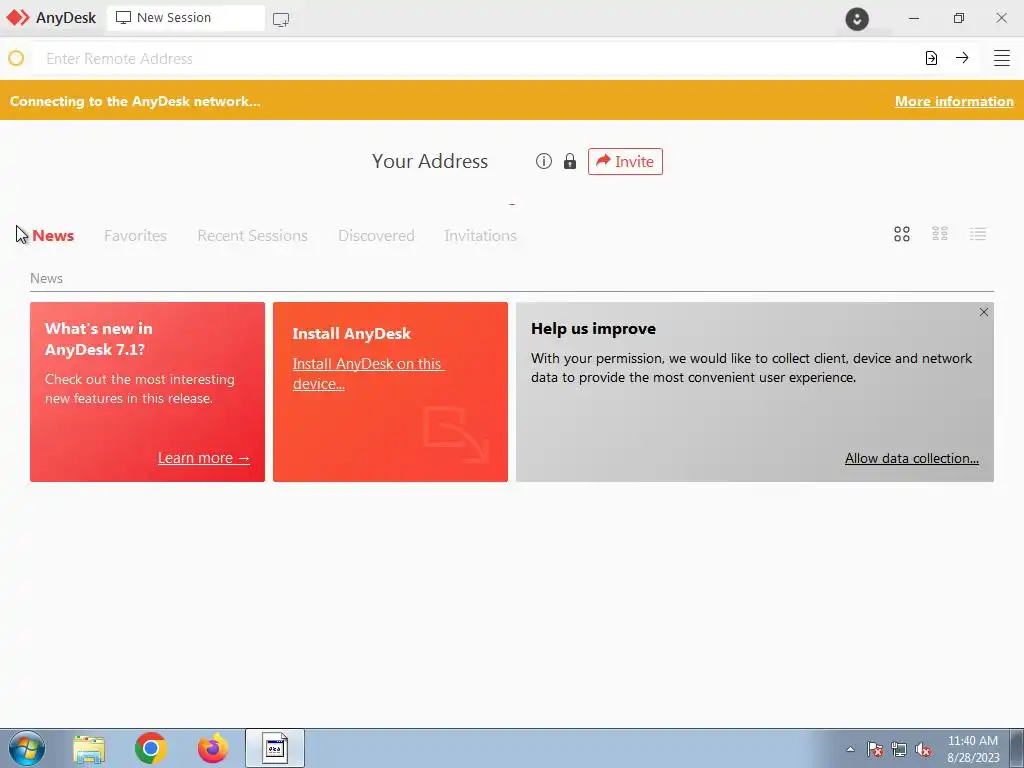Click the network tray icon

pos(899,749)
